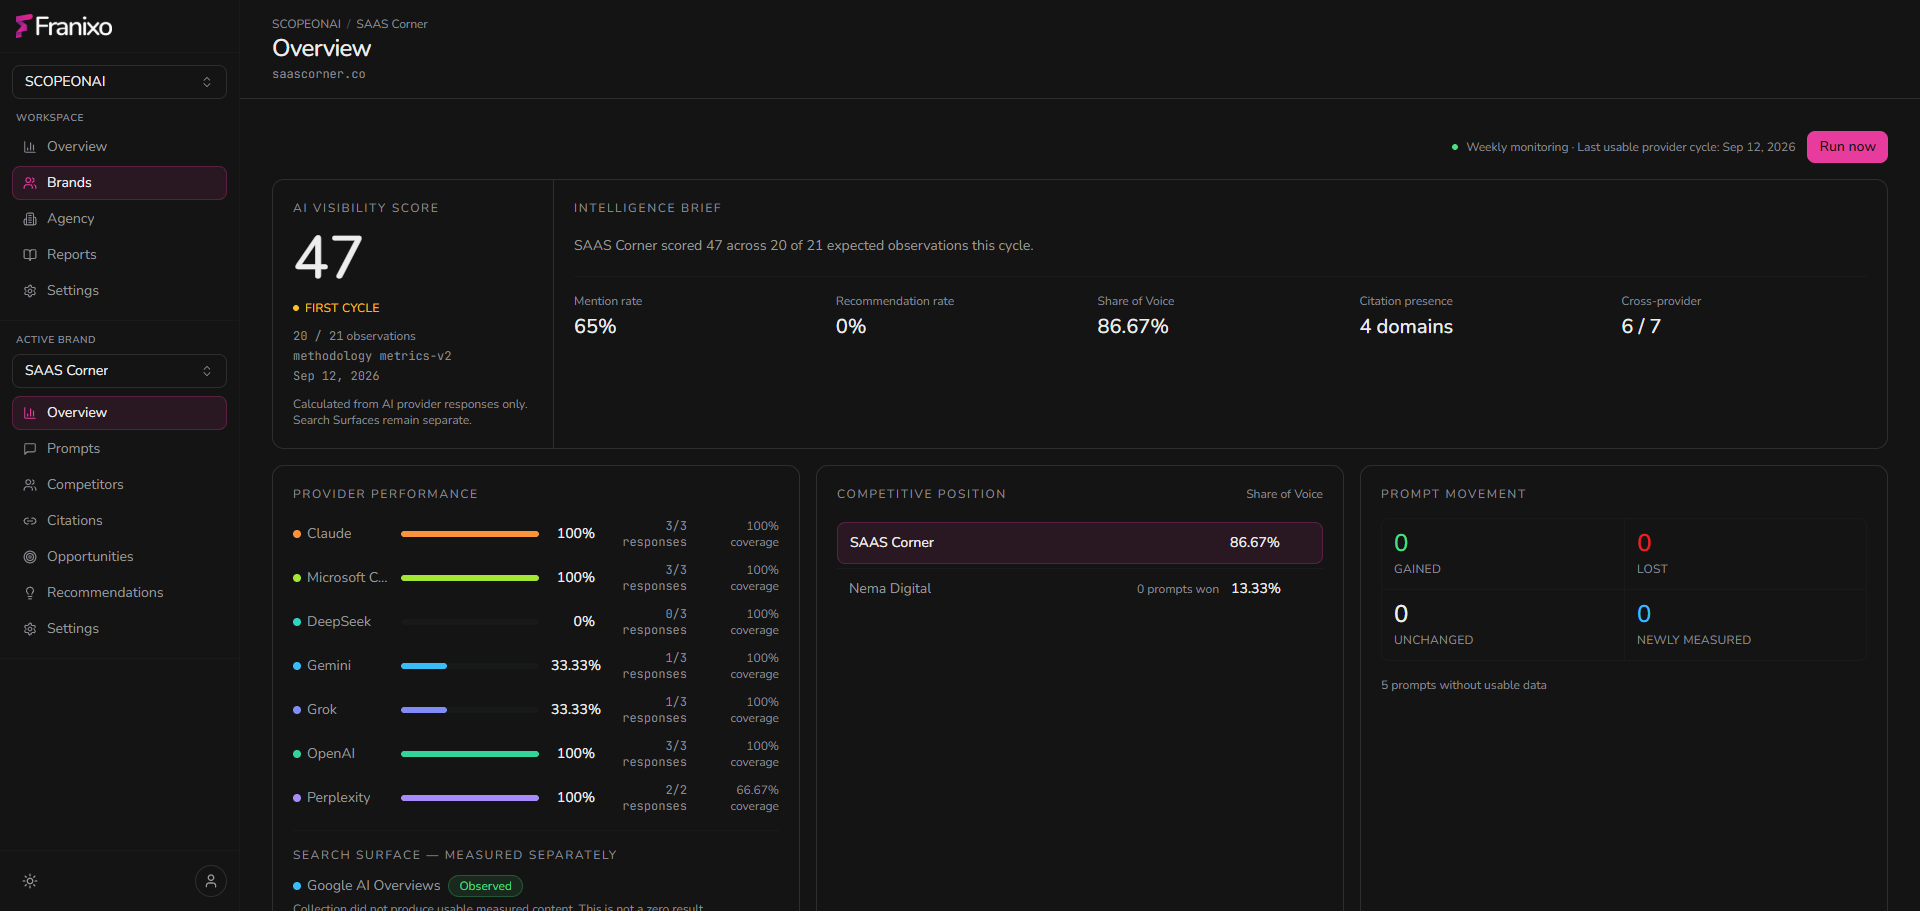Click the Reports book icon
Viewport: 1920px width, 911px height.
click(x=30, y=255)
